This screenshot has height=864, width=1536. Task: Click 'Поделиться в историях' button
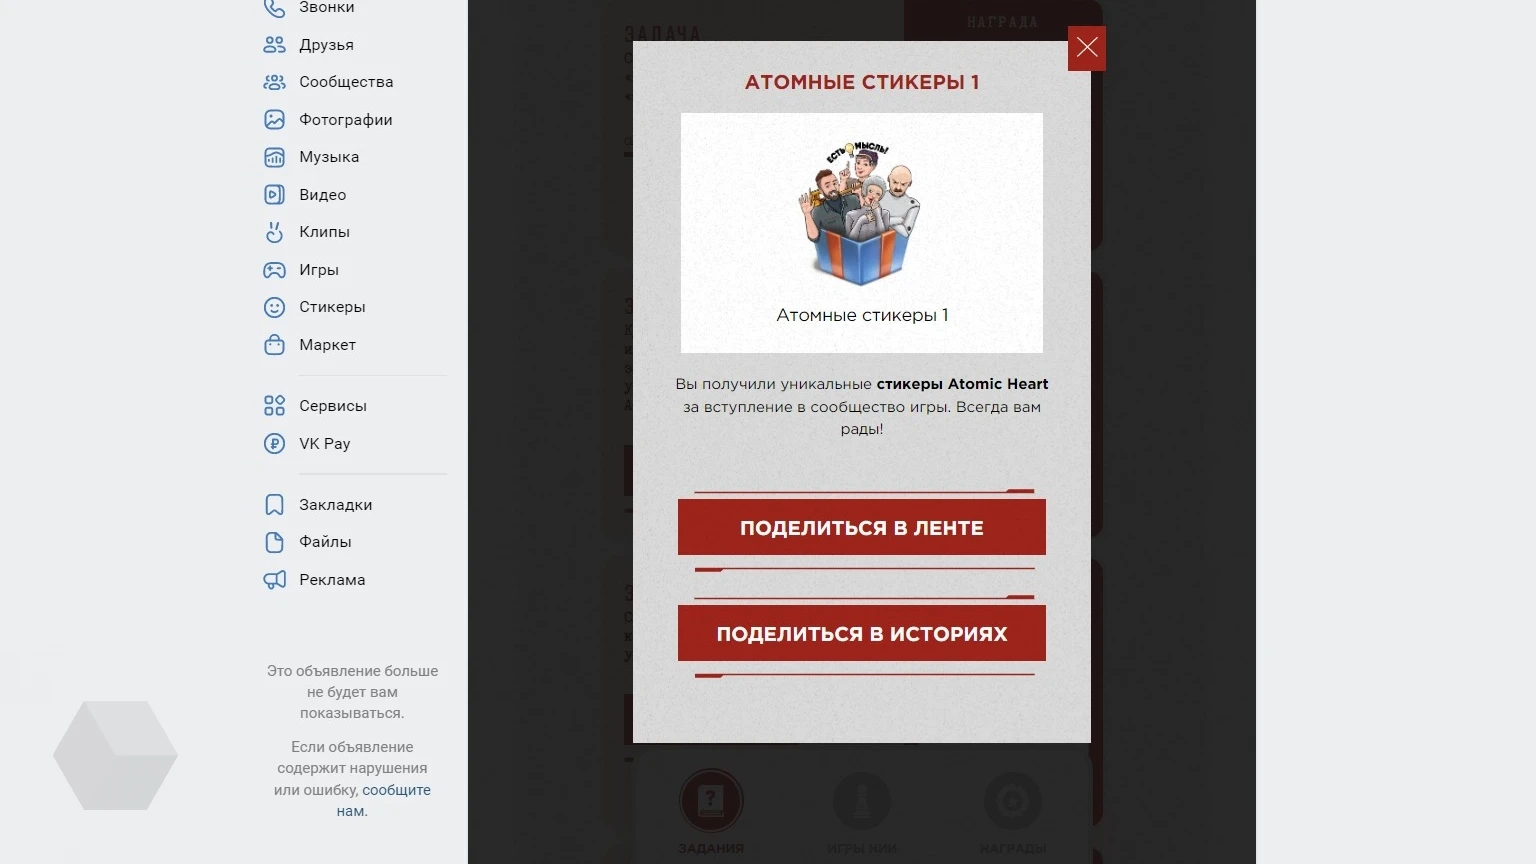[x=862, y=633]
